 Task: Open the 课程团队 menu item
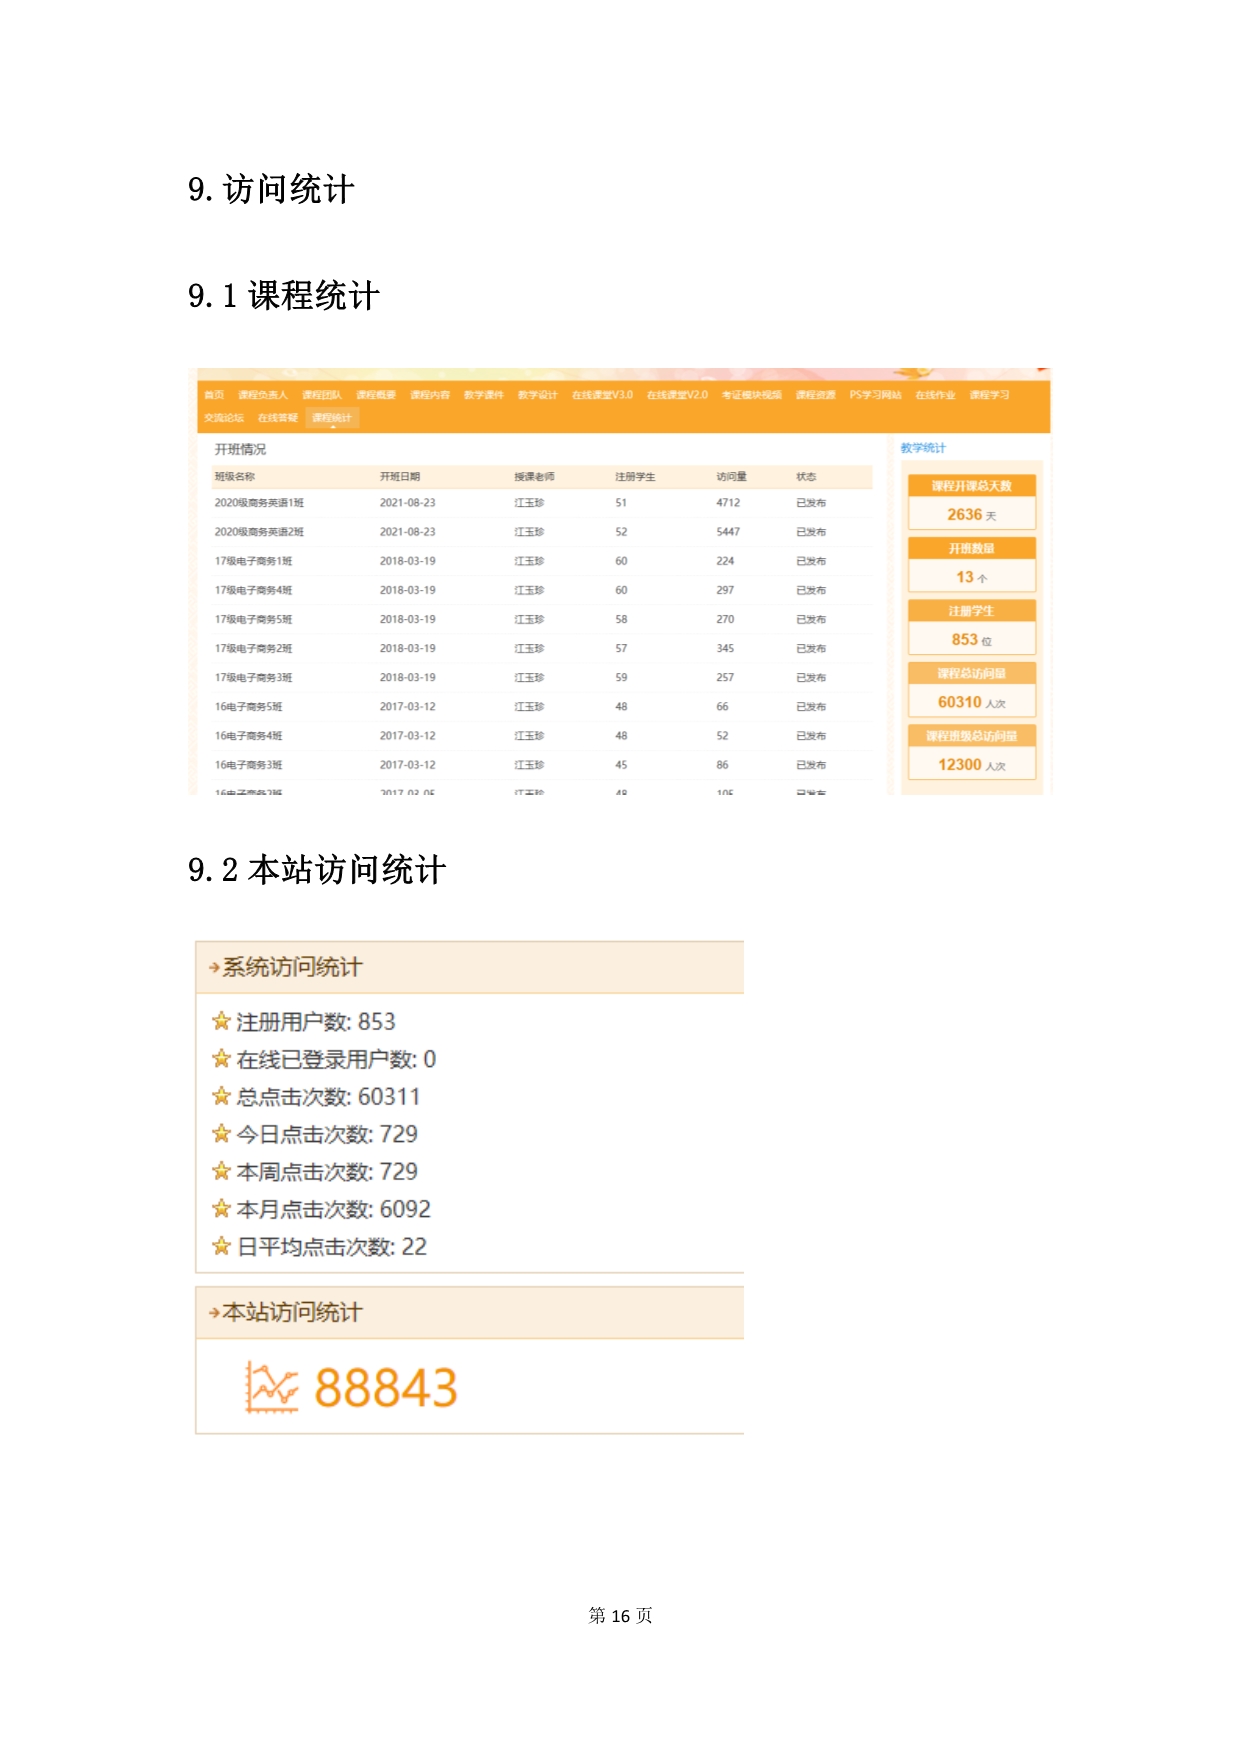pos(322,395)
